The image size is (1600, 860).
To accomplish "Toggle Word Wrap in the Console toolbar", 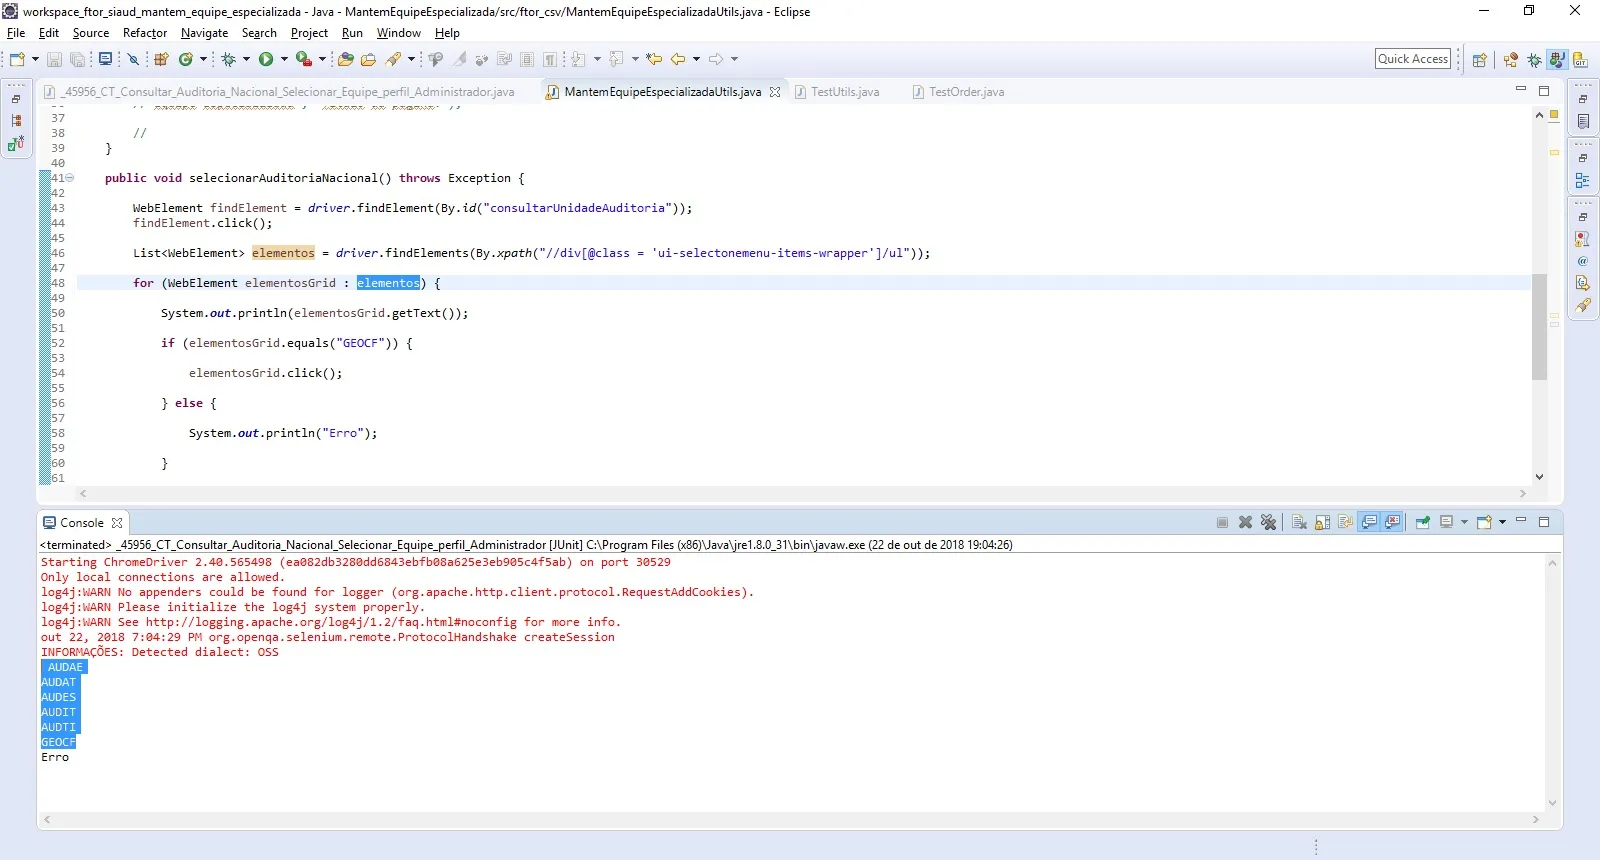I will (1345, 522).
